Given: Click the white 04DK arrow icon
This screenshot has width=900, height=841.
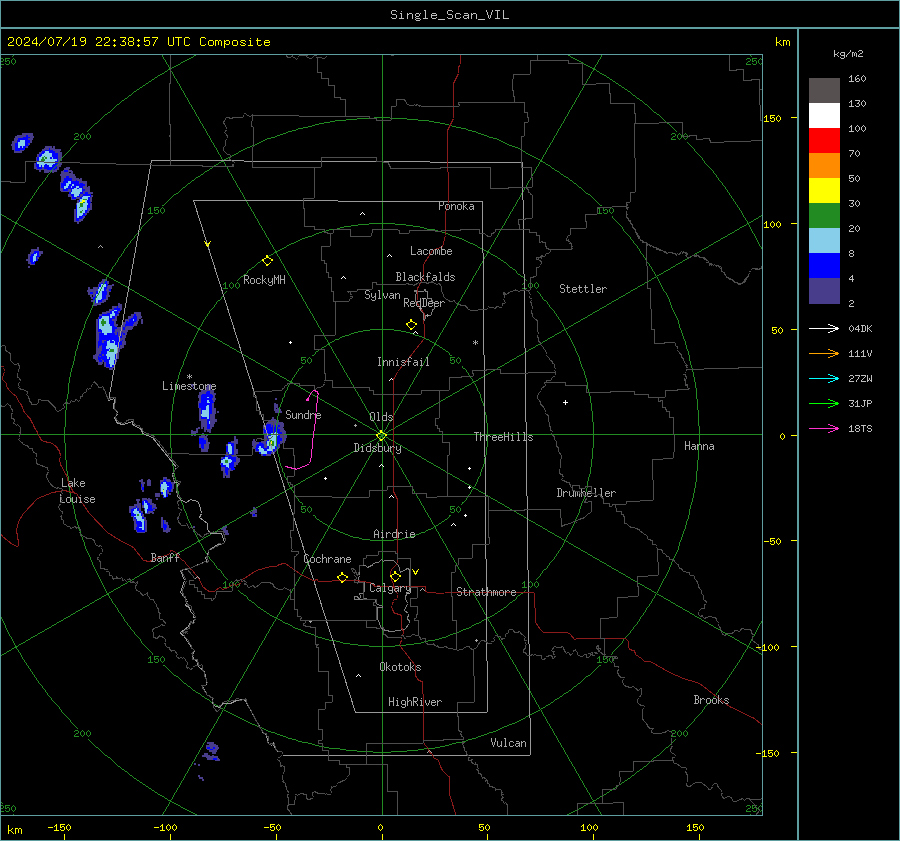Looking at the screenshot, I should tap(824, 328).
